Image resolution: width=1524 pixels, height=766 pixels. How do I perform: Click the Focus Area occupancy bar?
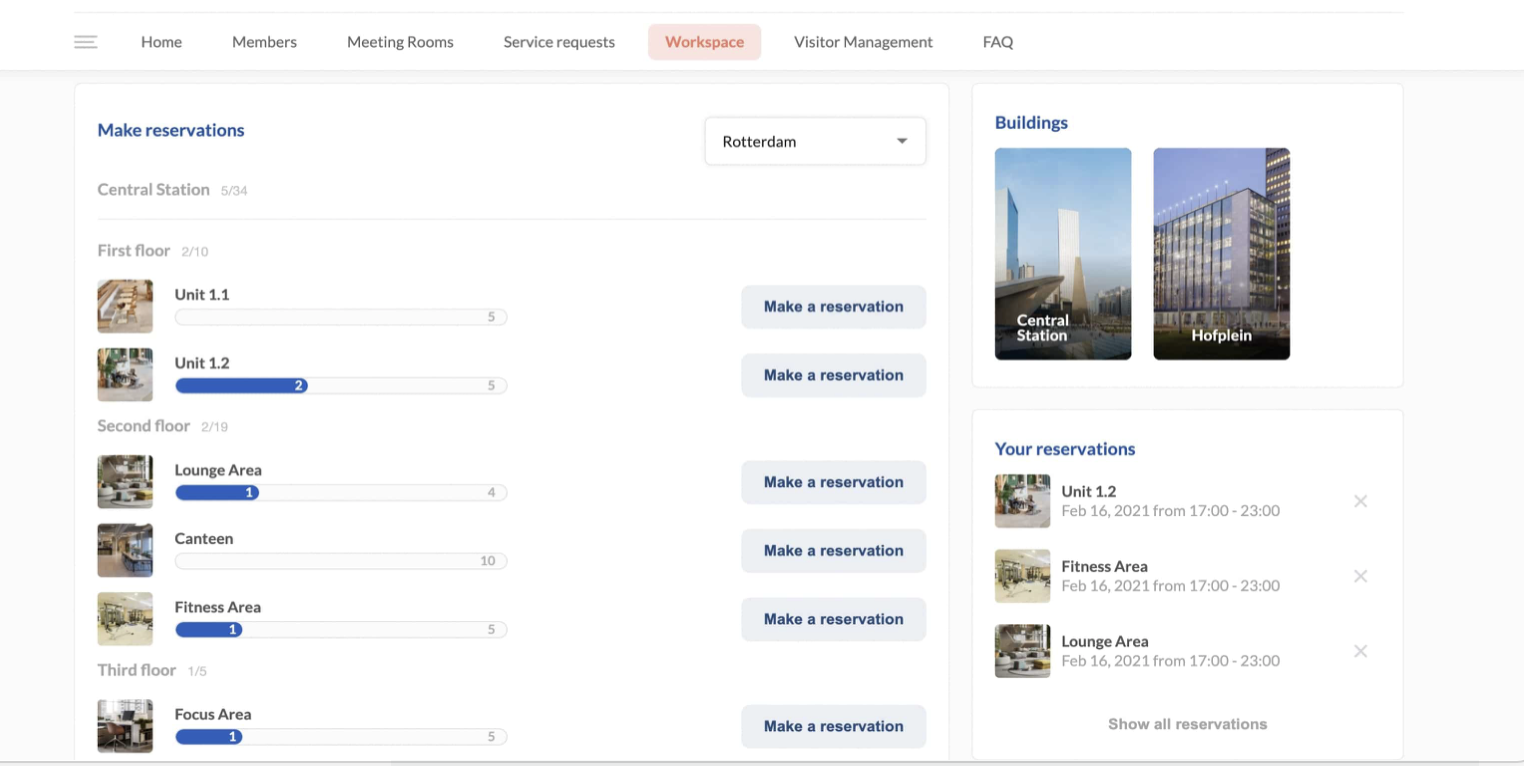341,736
